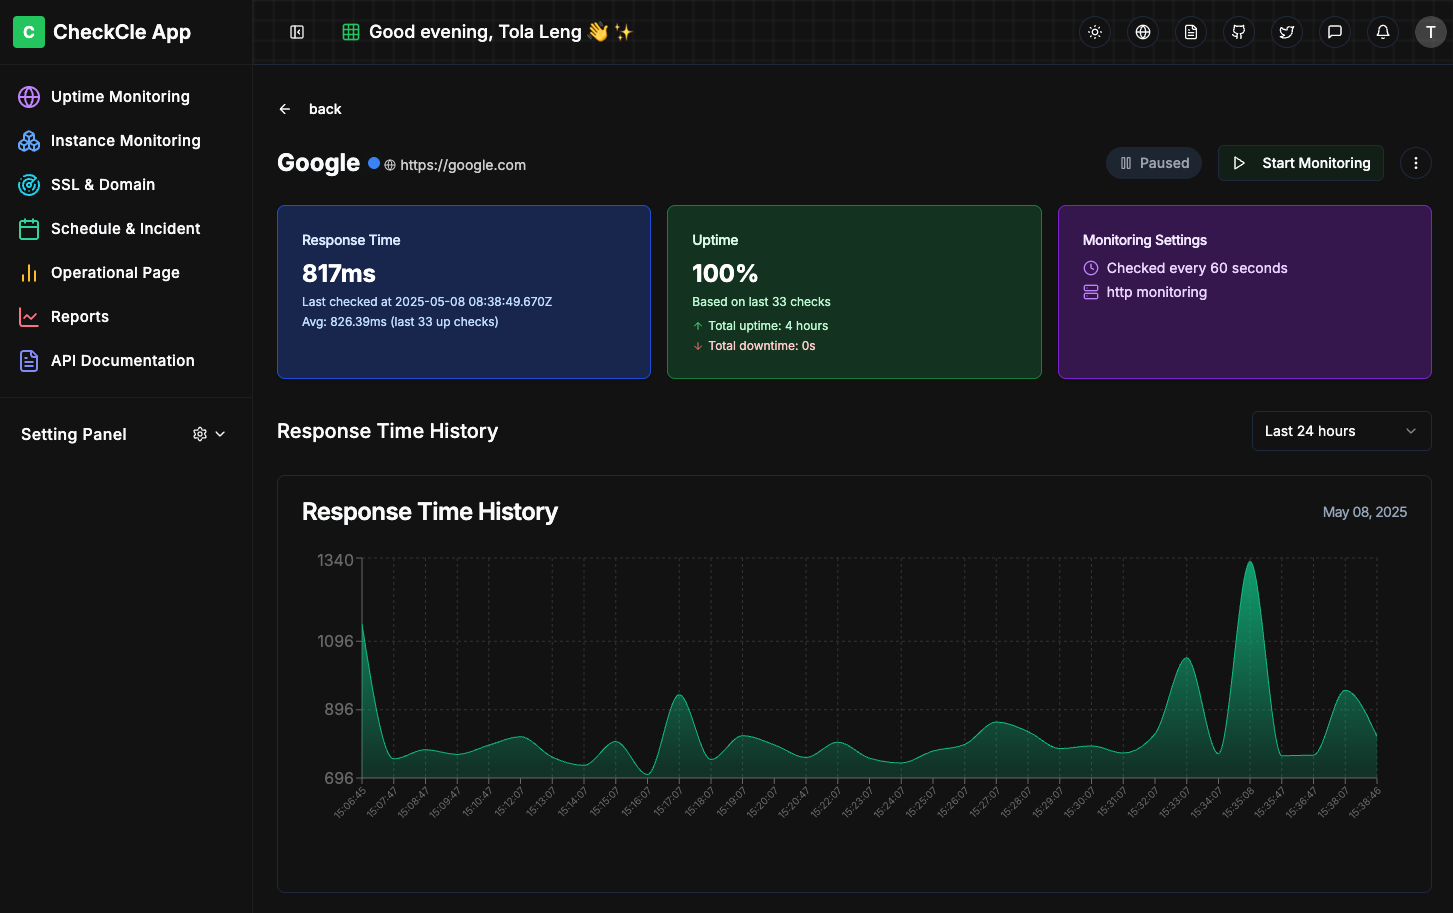Open the Uptime Monitoring section icon
This screenshot has height=913, width=1453.
(28, 96)
